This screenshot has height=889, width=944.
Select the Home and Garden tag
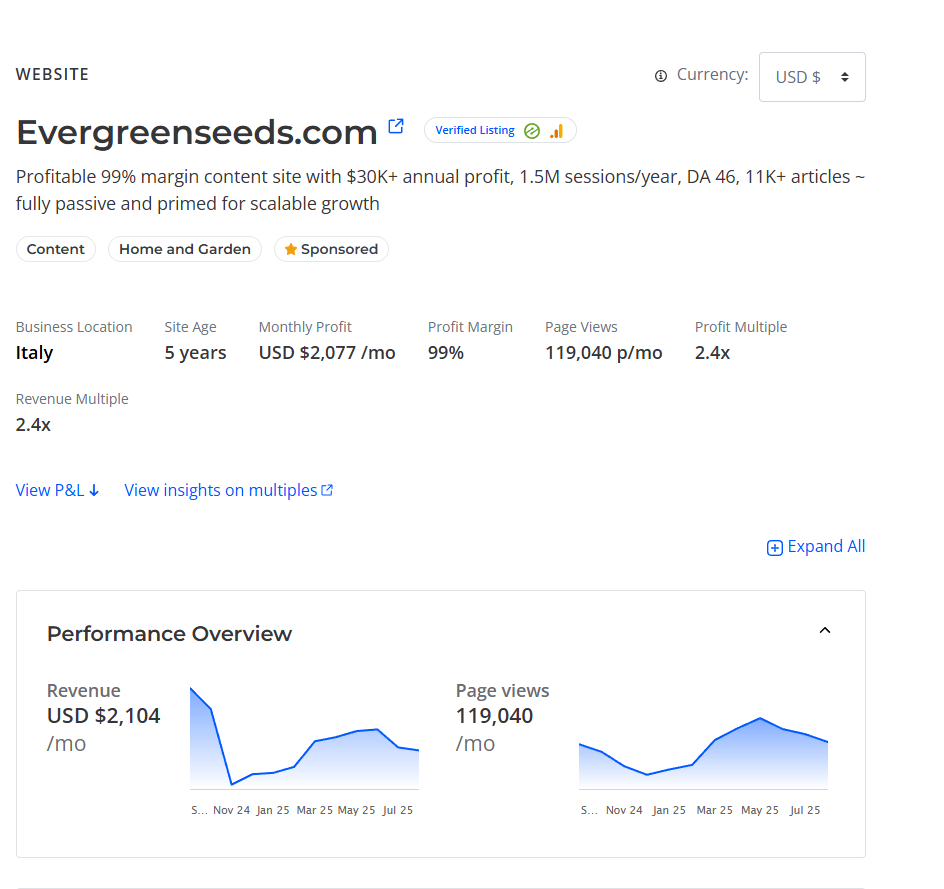pyautogui.click(x=184, y=249)
